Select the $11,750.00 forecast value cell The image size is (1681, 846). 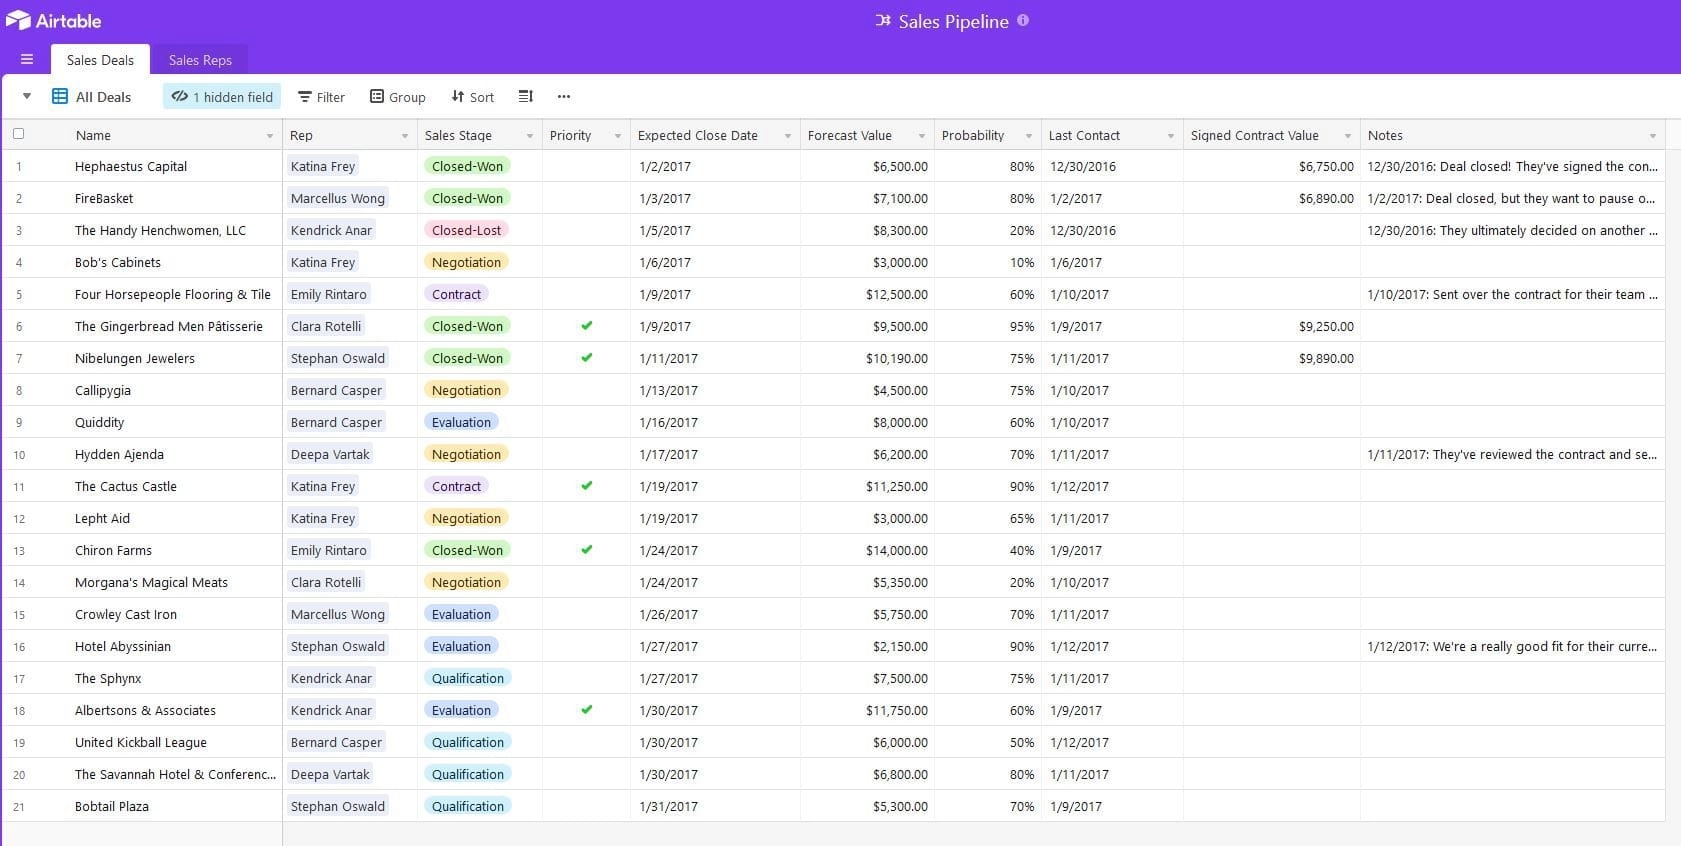(x=867, y=710)
